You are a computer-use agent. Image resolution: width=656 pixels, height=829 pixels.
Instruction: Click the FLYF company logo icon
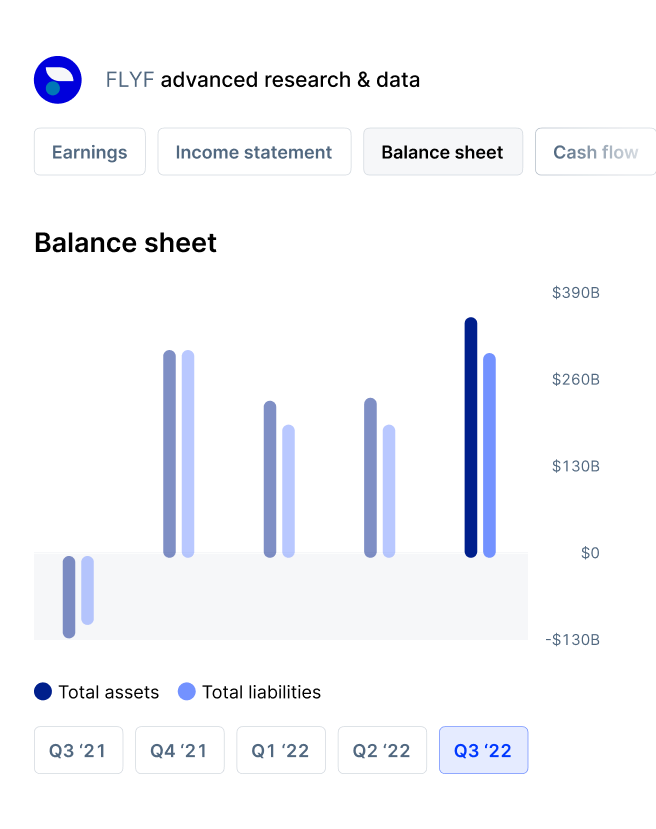(58, 80)
